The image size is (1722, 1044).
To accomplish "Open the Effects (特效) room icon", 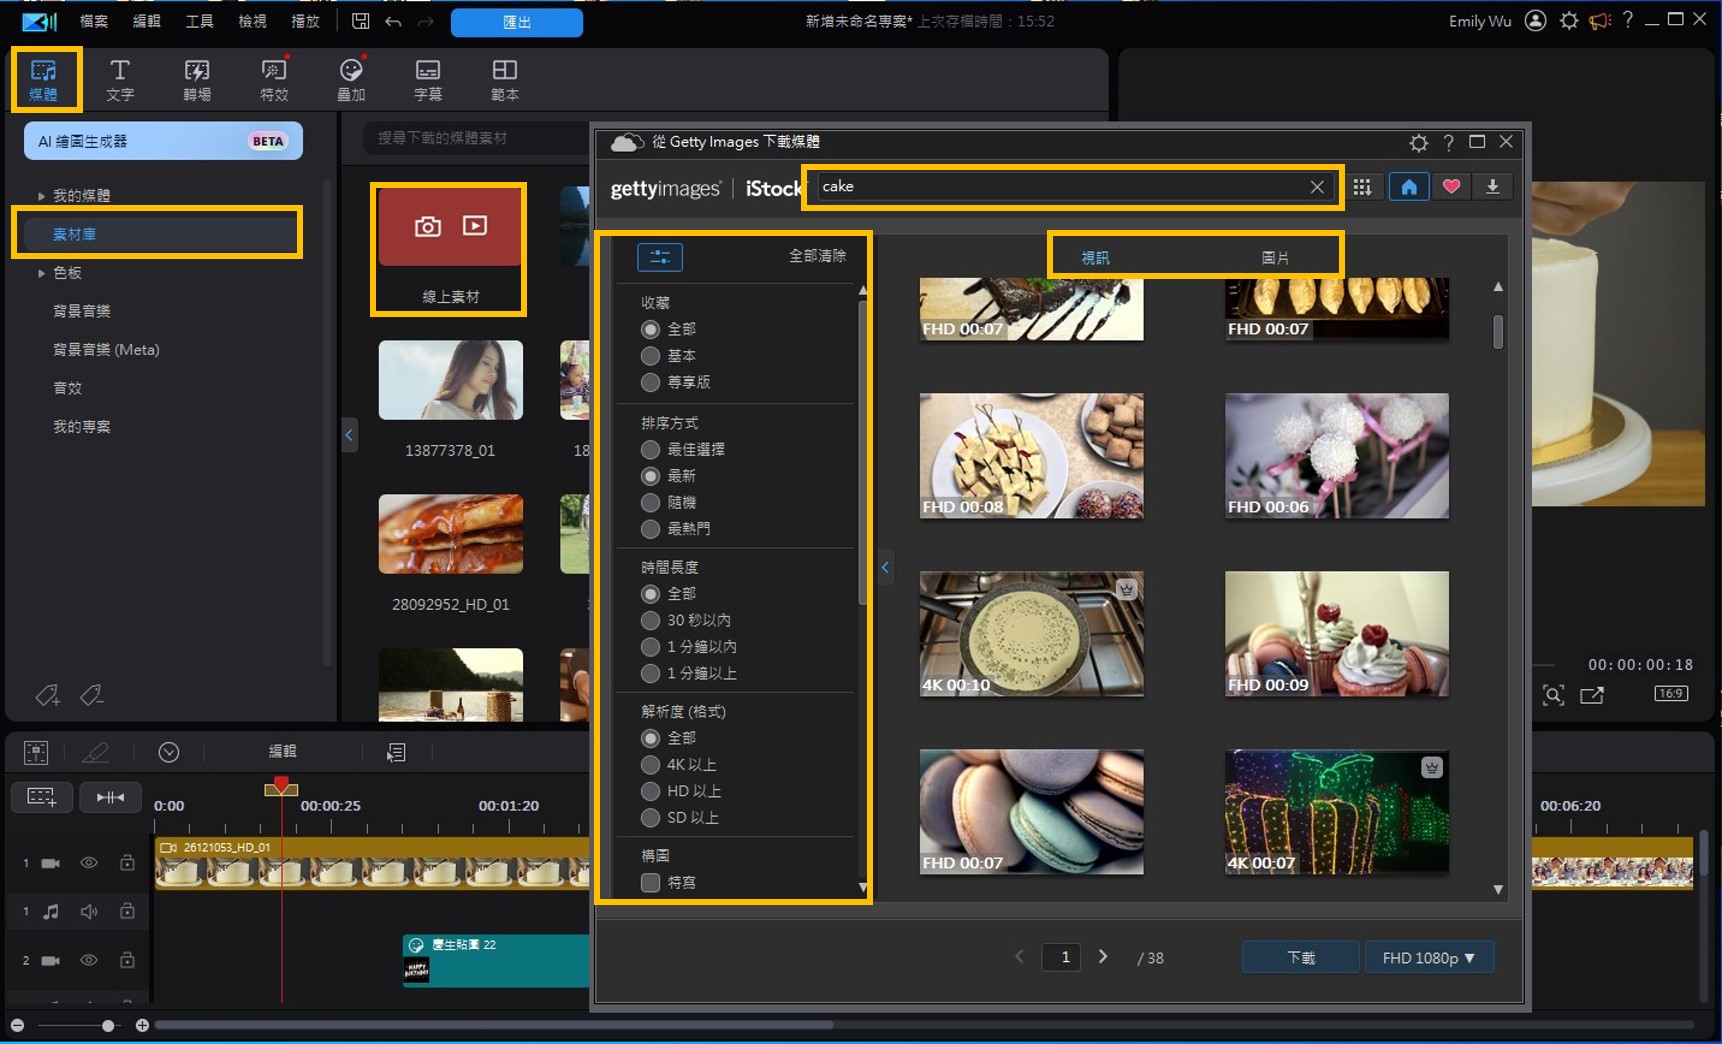I will [x=273, y=79].
